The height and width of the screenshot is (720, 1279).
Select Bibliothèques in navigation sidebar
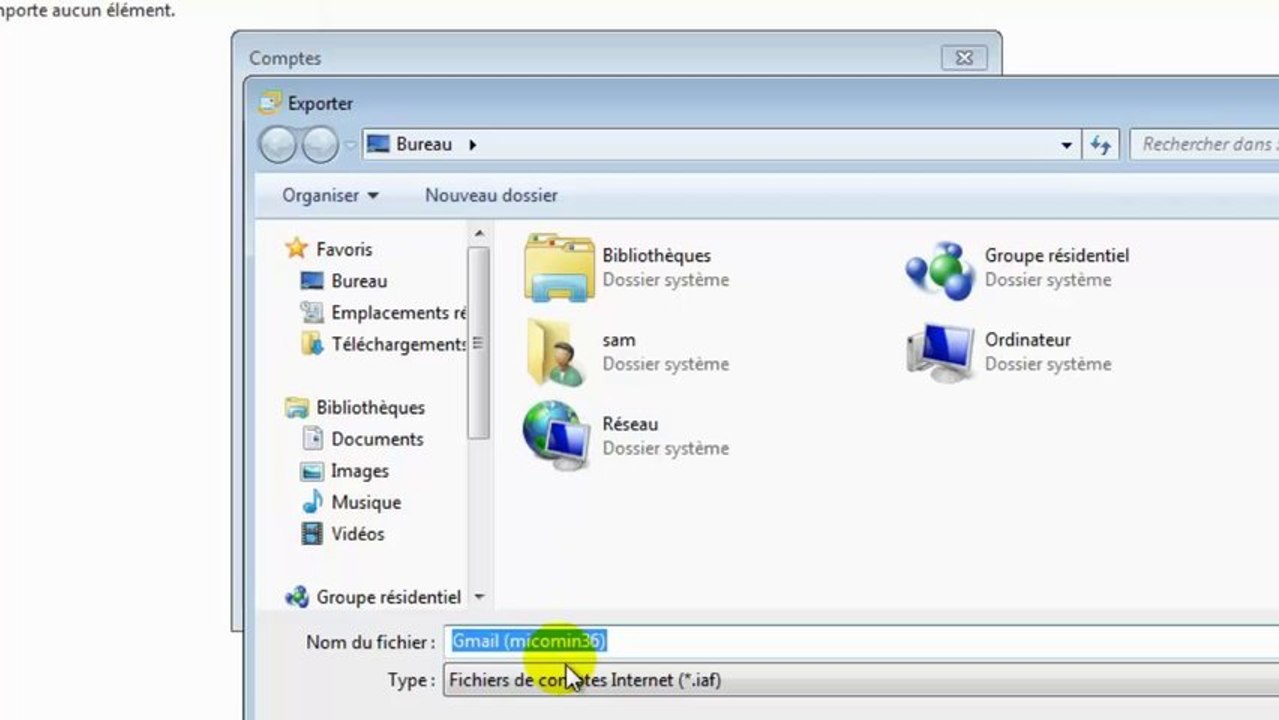tap(370, 407)
